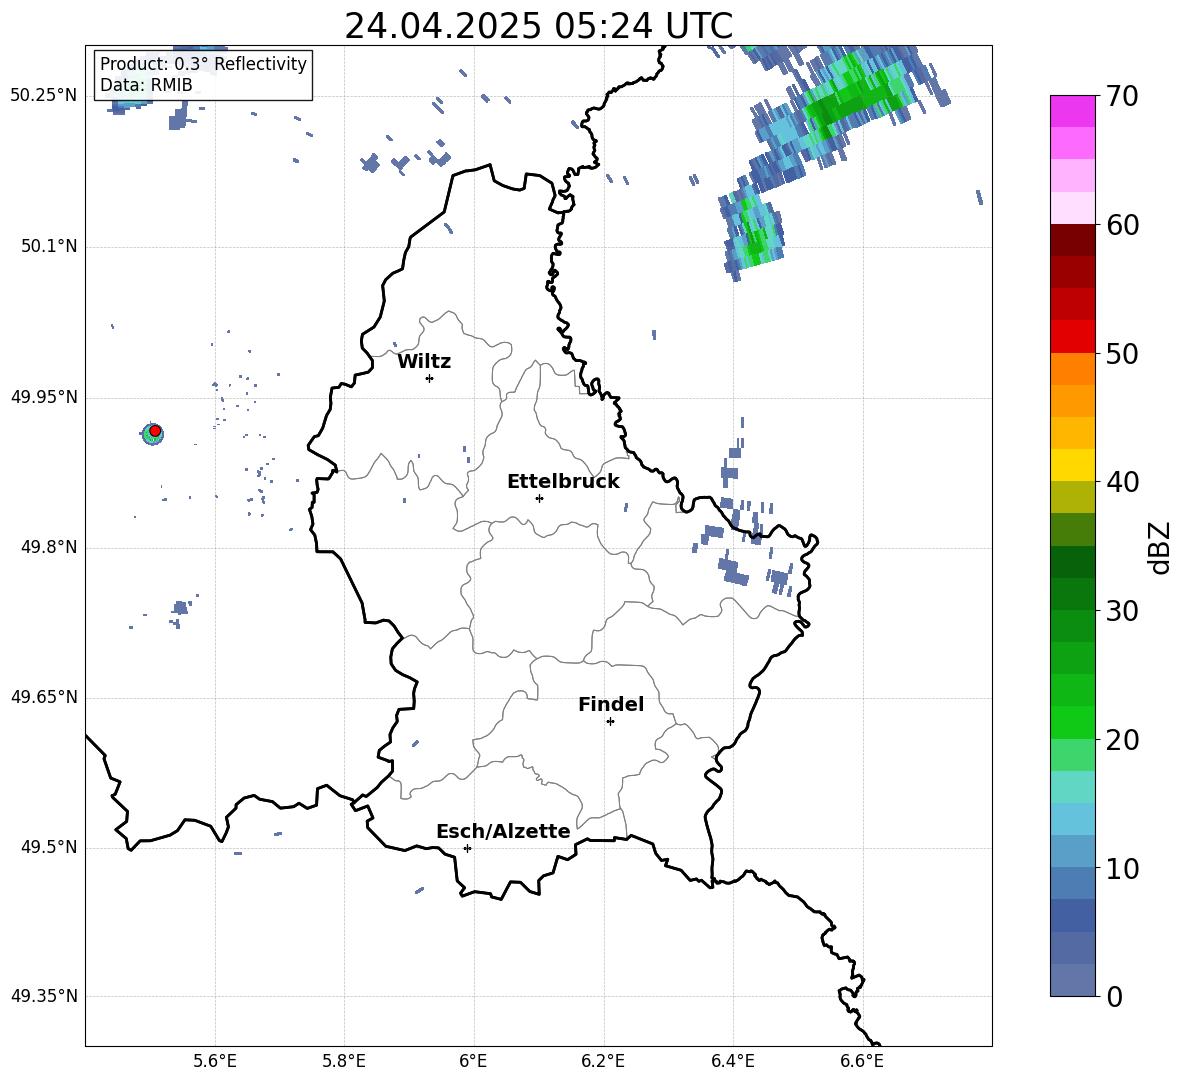Click the red dot marker near 49.95°N
The height and width of the screenshot is (1081, 1184).
(x=155, y=431)
